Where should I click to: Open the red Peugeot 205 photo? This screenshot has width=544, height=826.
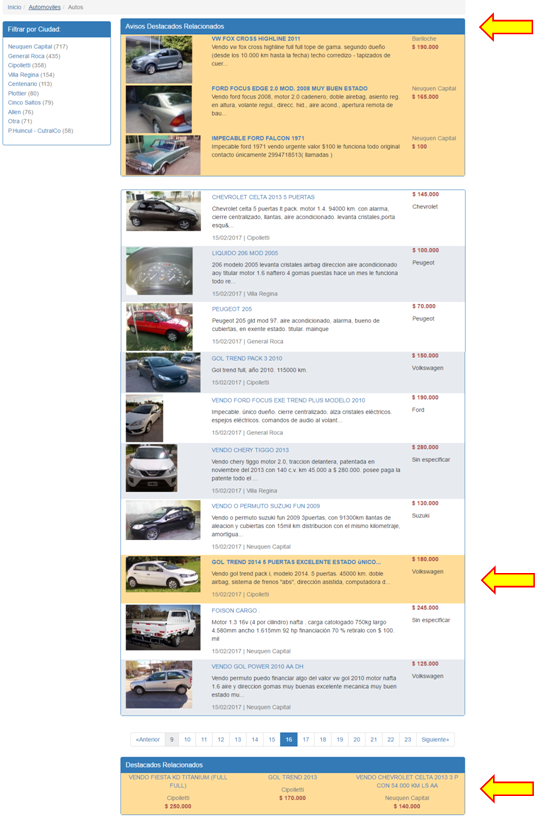coord(159,327)
